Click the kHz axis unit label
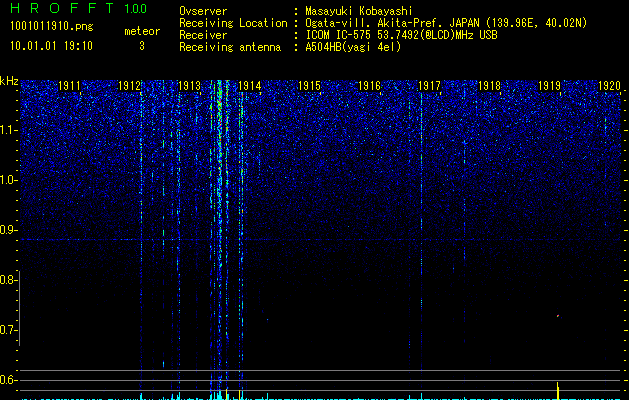This screenshot has height=400, width=629. pos(9,81)
